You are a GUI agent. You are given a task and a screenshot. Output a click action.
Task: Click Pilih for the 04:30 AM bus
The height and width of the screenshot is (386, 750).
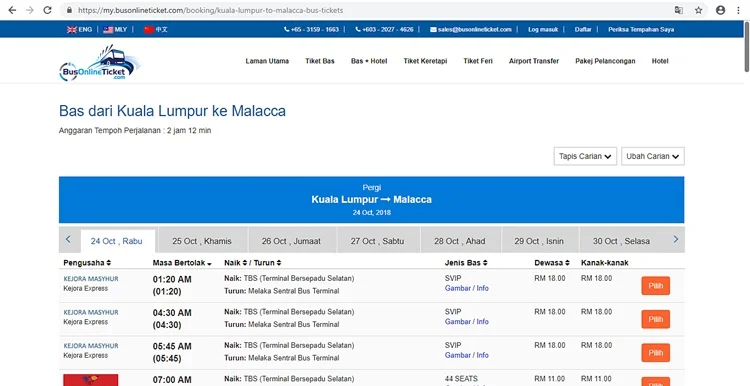[655, 319]
